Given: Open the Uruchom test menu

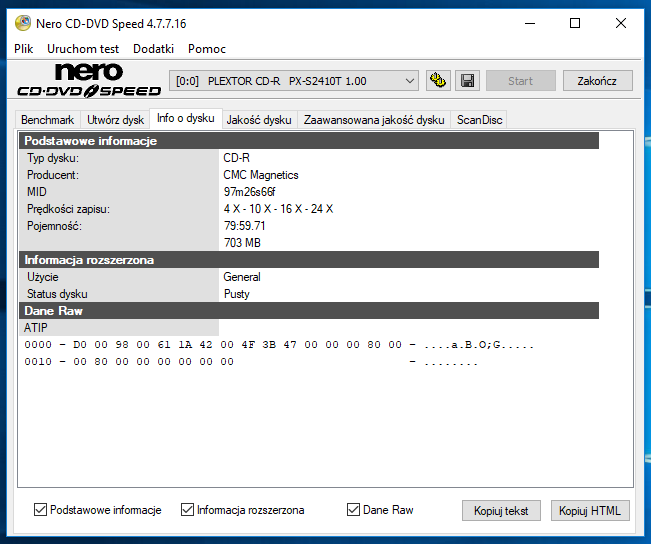Looking at the screenshot, I should coord(83,49).
